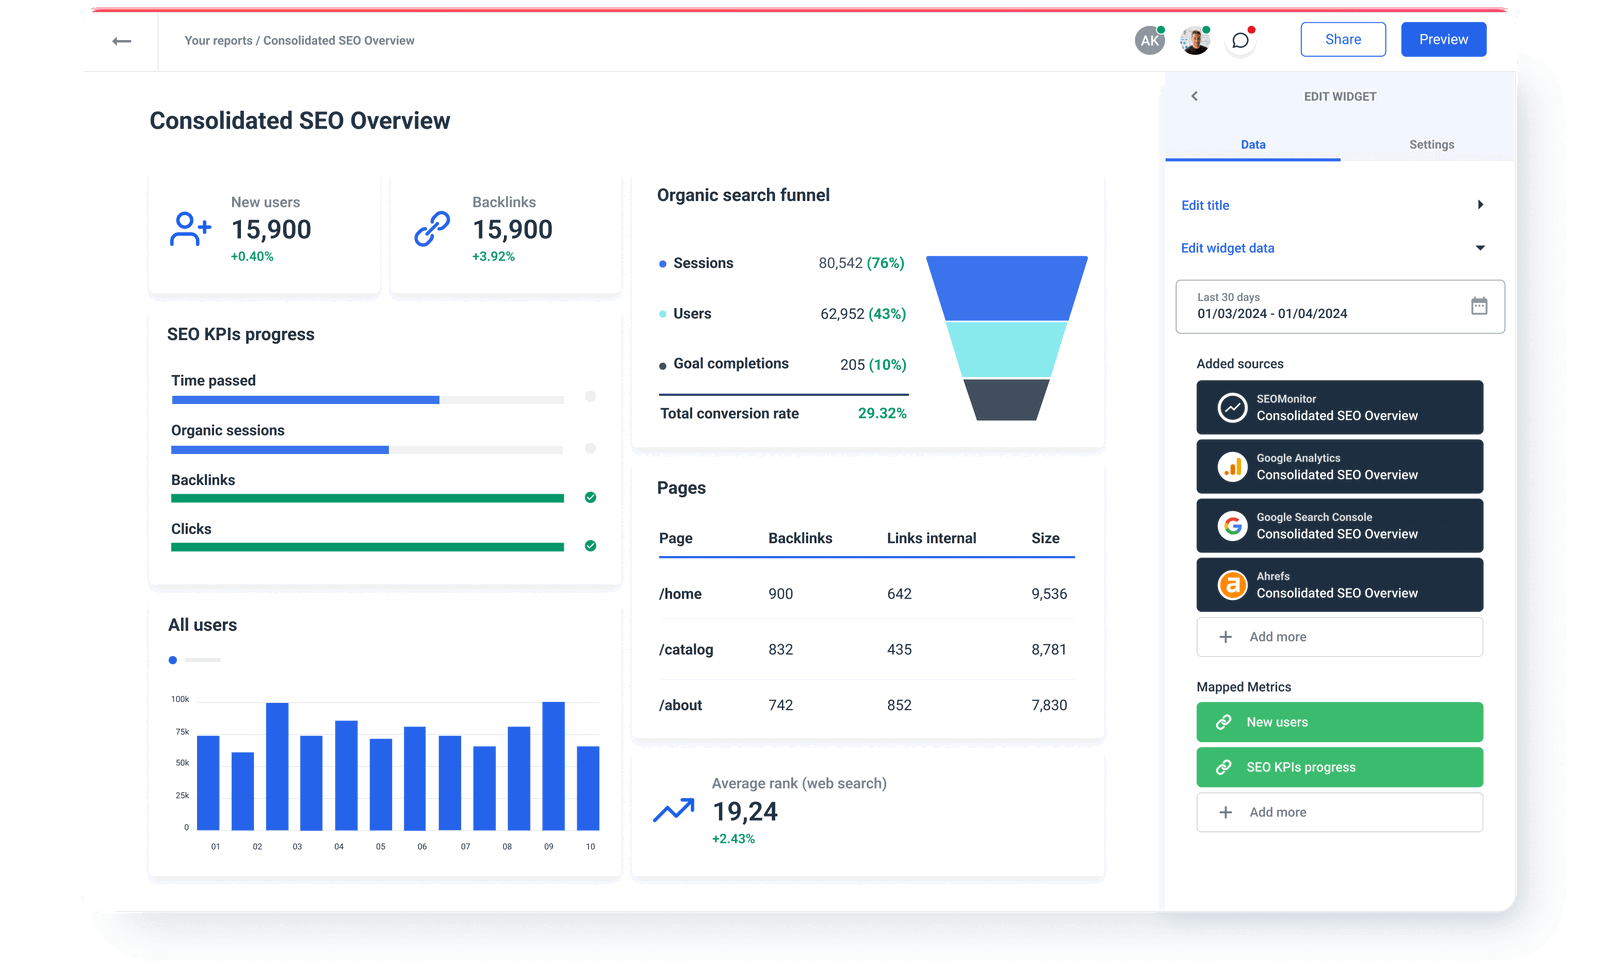Screen dimensions: 1600x973
Task: Click the Sessions bullet in the funnel legend
Action: [x=661, y=263]
